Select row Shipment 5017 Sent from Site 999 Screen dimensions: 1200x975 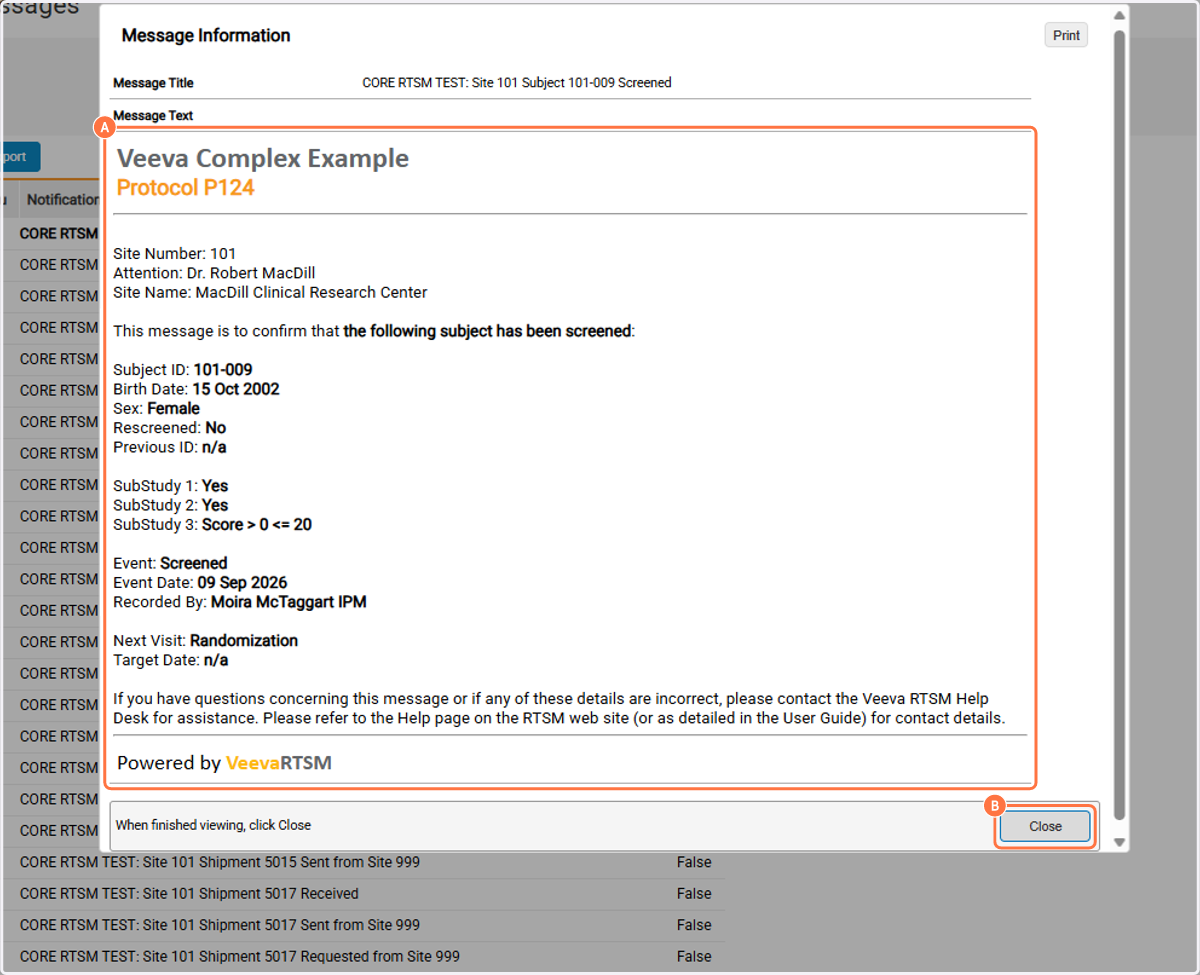363,925
